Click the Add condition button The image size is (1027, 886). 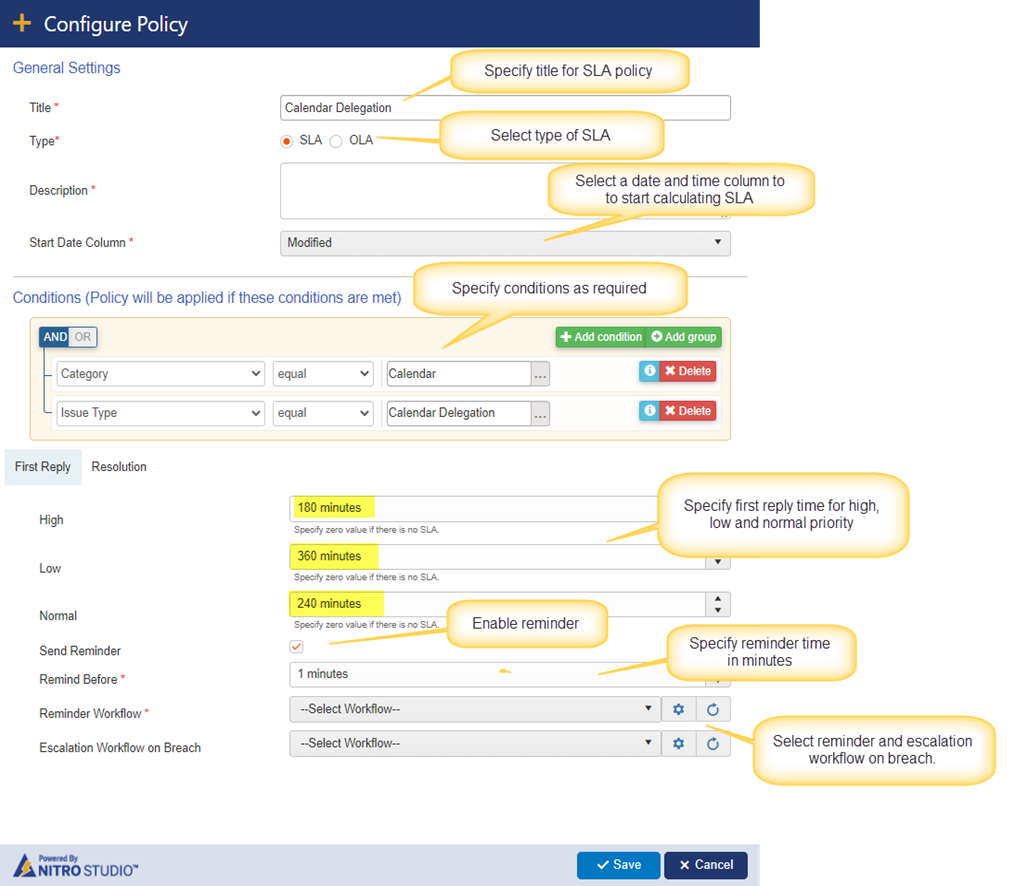click(x=601, y=337)
